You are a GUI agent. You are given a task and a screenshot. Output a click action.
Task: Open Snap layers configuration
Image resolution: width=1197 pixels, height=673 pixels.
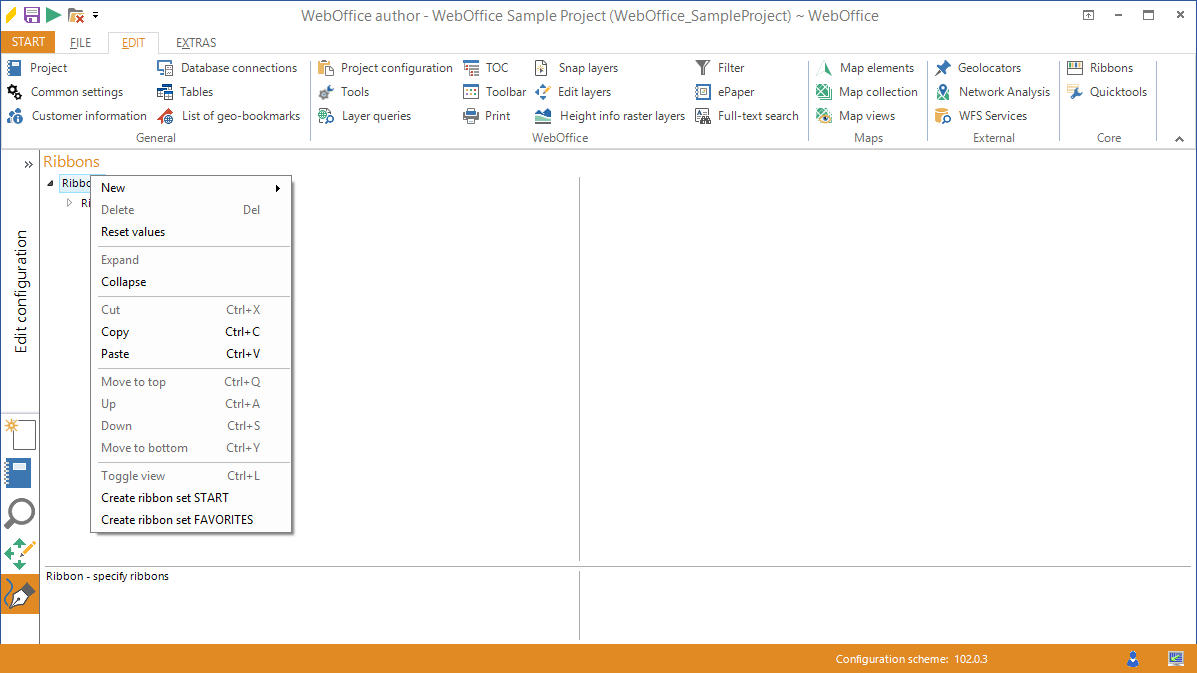(540, 67)
